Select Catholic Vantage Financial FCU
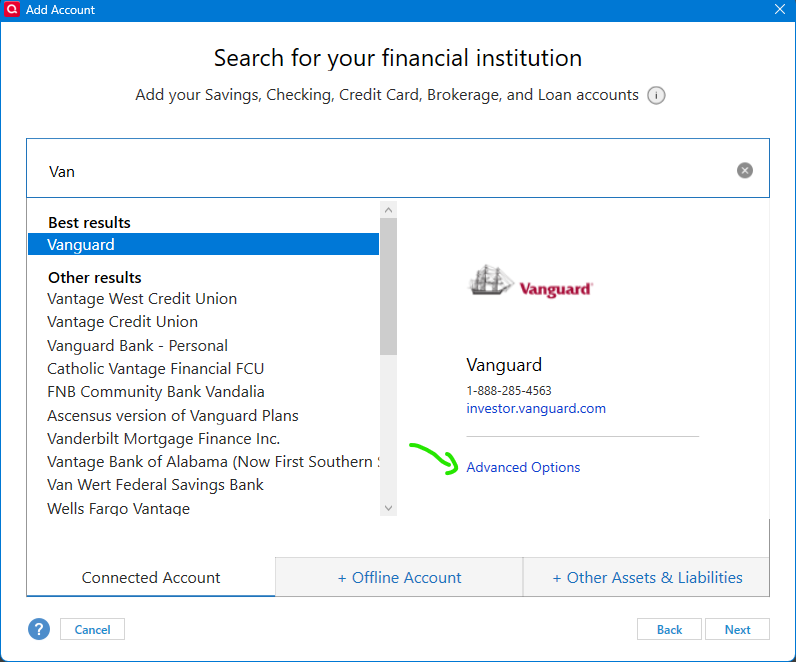The width and height of the screenshot is (796, 662). pos(155,369)
